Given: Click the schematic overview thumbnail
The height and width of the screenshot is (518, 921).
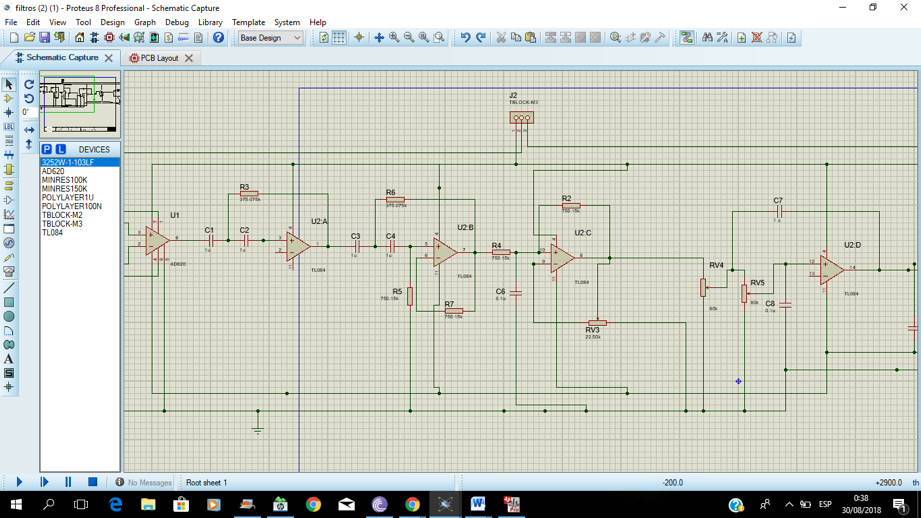Looking at the screenshot, I should (x=80, y=105).
